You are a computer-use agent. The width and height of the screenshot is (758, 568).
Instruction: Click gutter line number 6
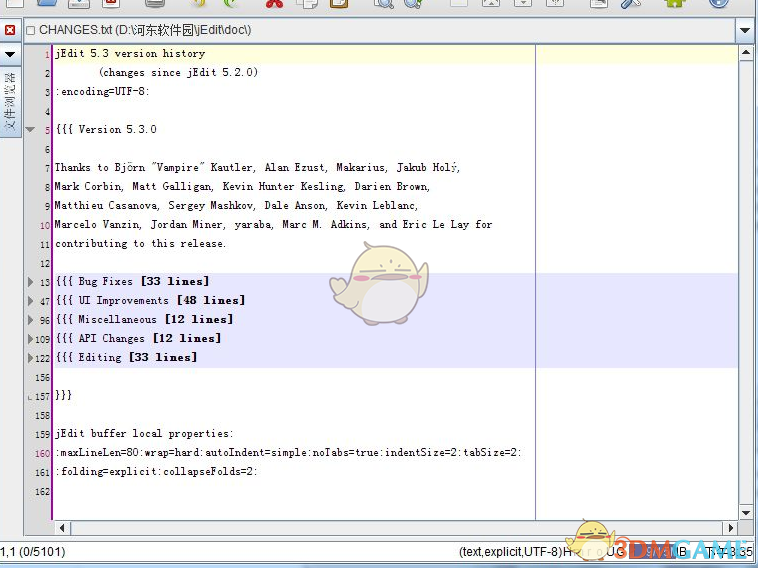[x=47, y=149]
